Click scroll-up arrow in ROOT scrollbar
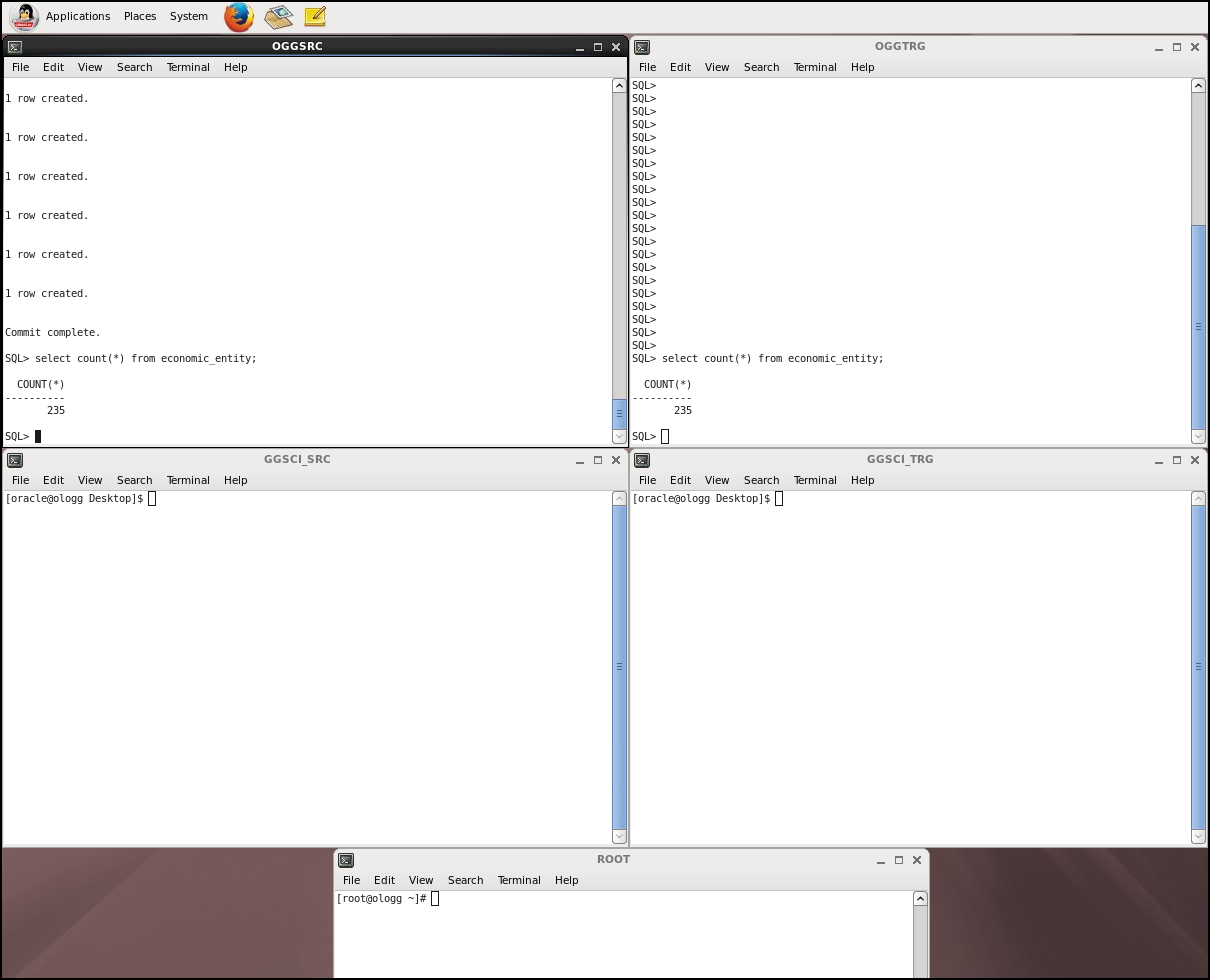1210x980 pixels. coord(920,899)
